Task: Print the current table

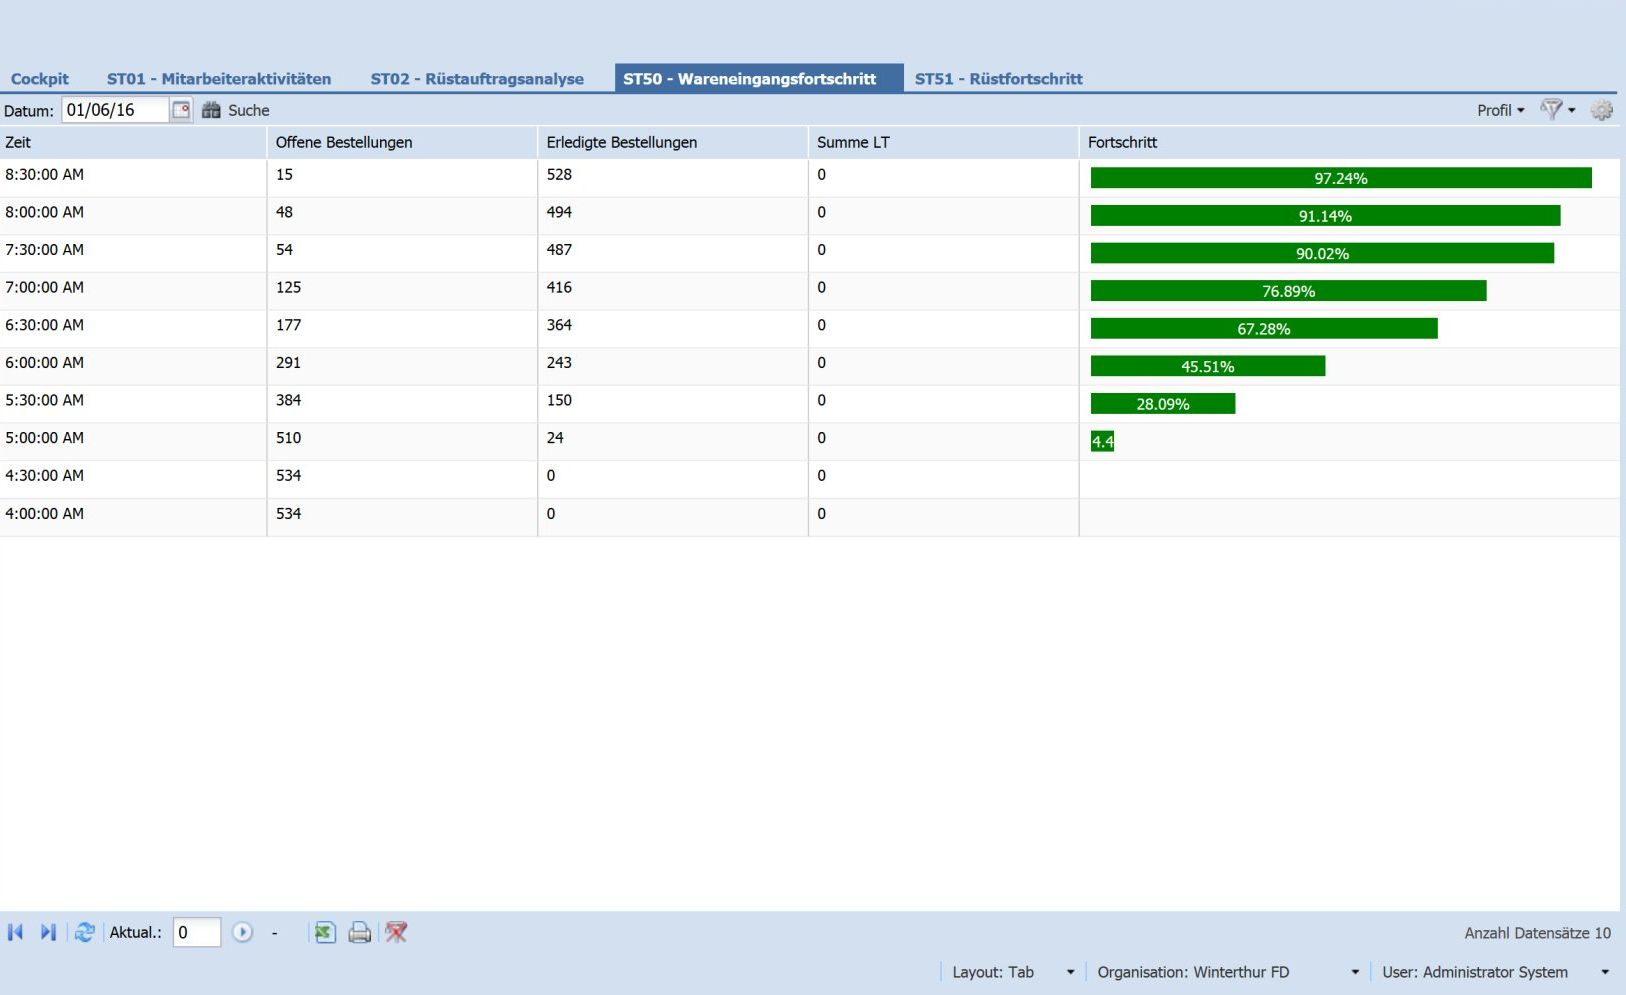Action: pyautogui.click(x=359, y=932)
